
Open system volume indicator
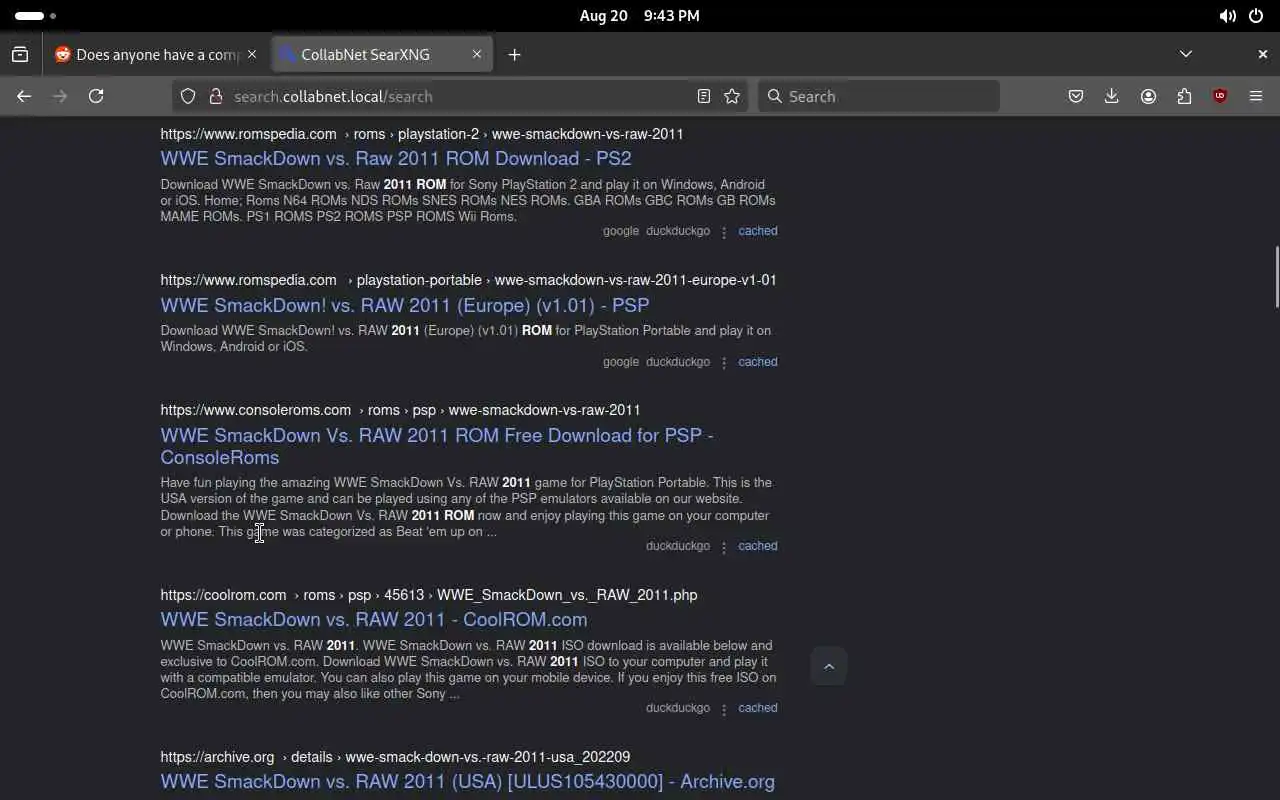(1227, 16)
